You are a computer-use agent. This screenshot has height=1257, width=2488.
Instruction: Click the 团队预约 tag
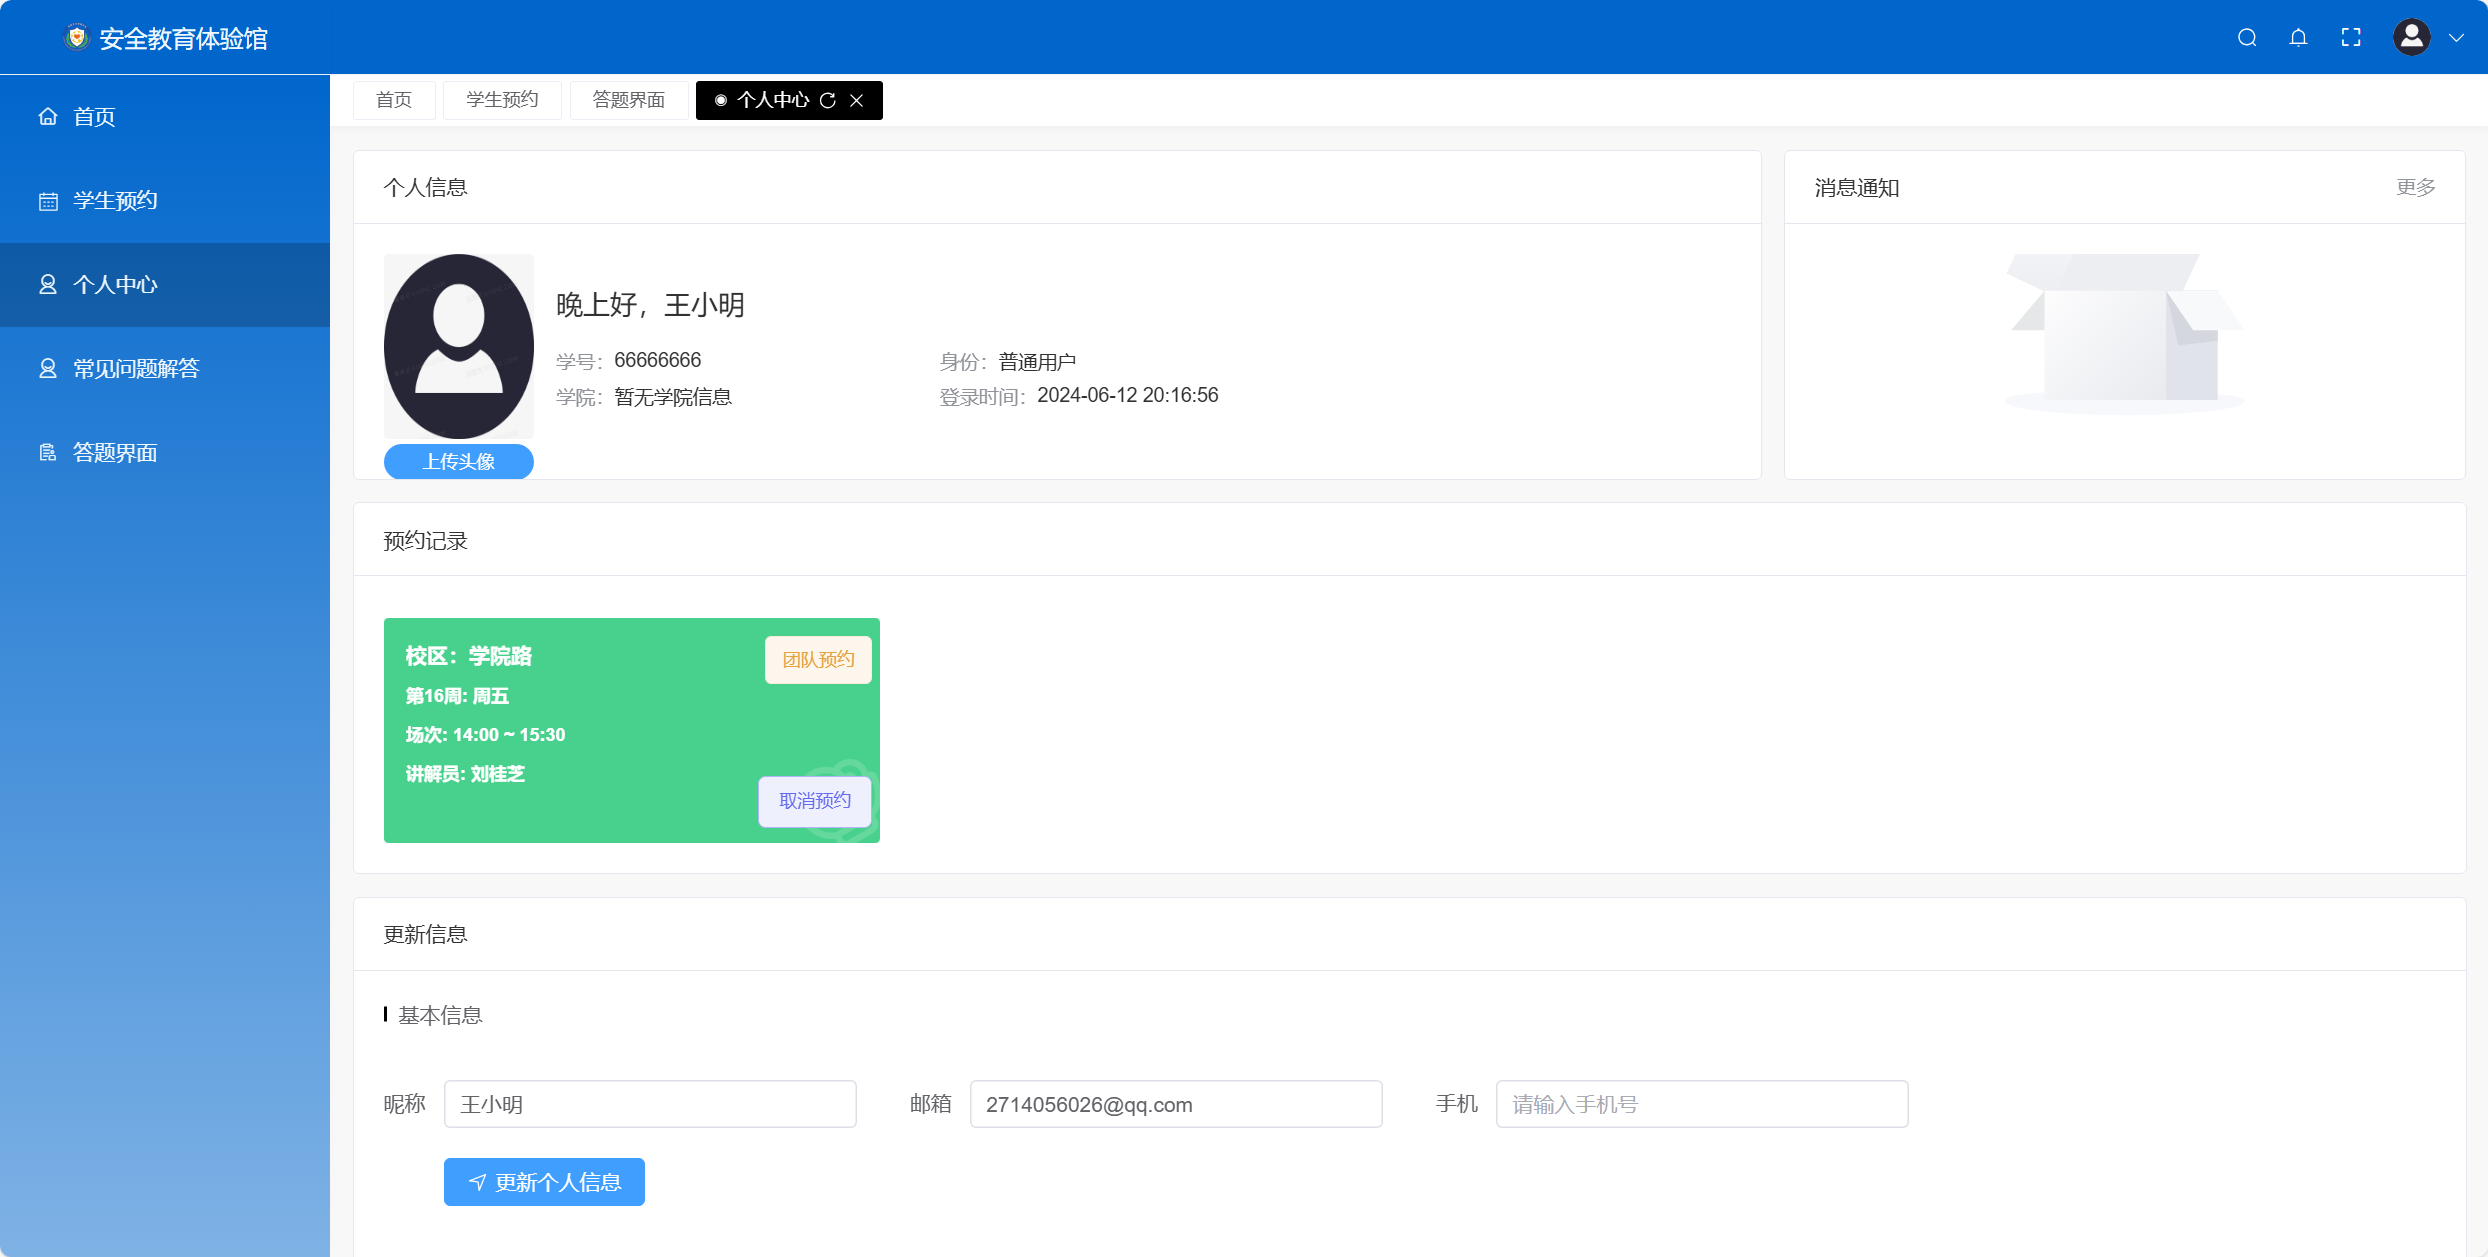tap(817, 660)
